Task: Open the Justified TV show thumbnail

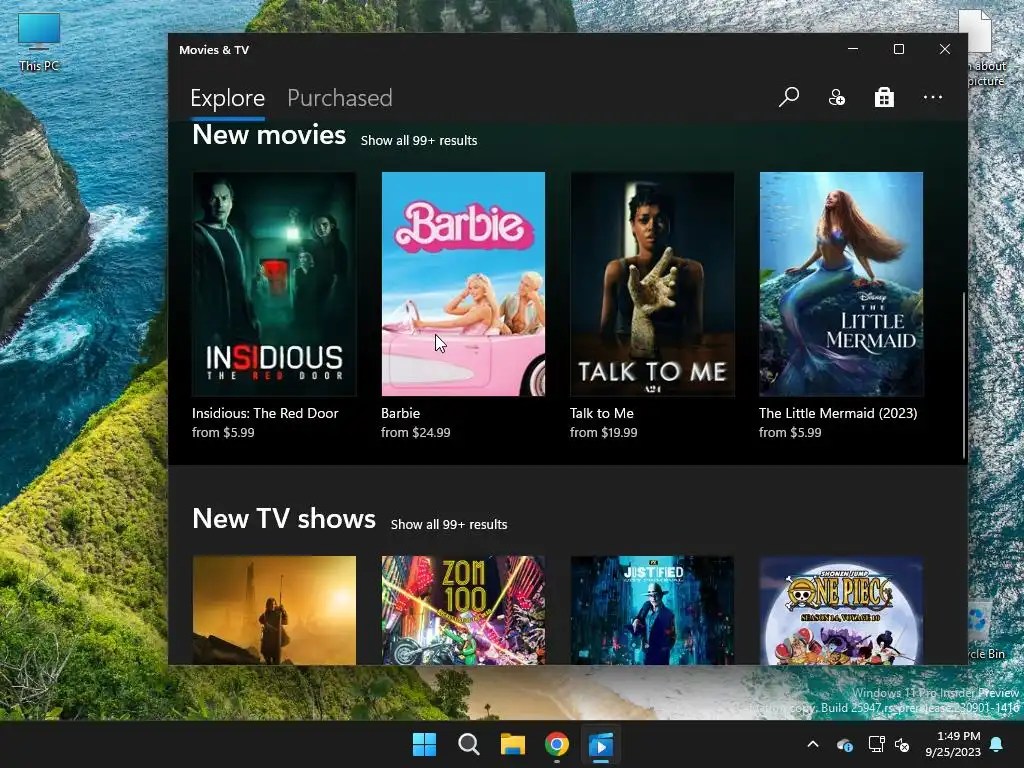Action: coord(652,610)
